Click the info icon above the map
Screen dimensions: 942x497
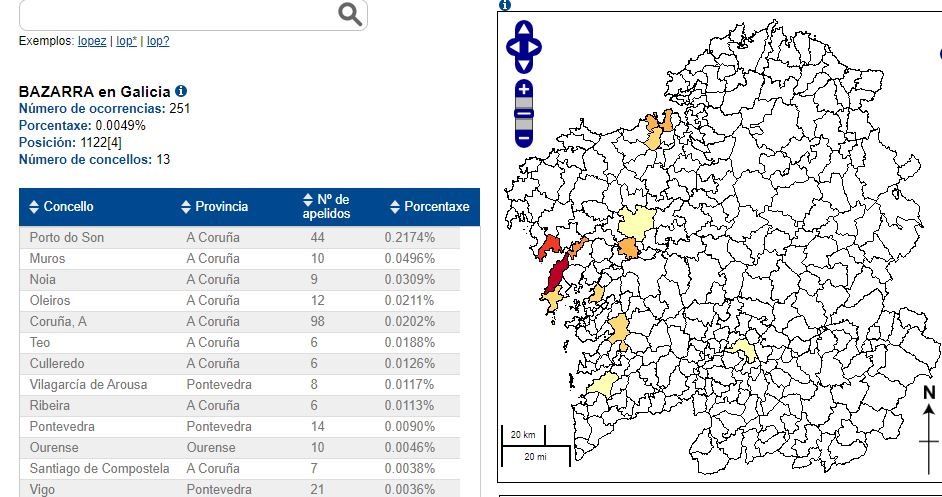point(505,5)
